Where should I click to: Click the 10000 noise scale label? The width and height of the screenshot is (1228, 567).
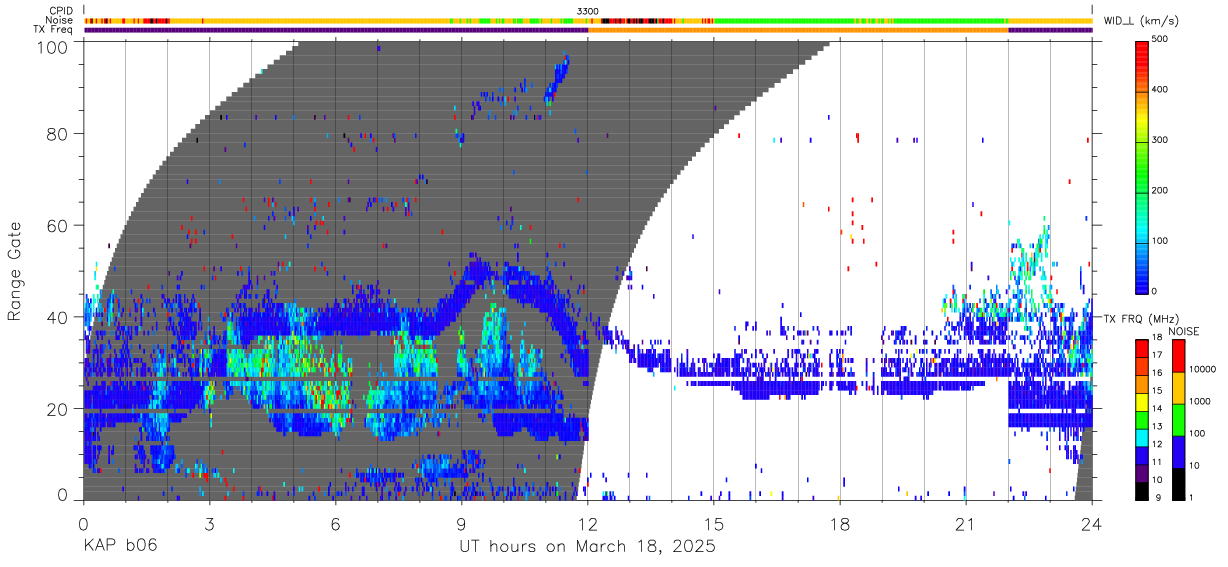coord(1202,369)
